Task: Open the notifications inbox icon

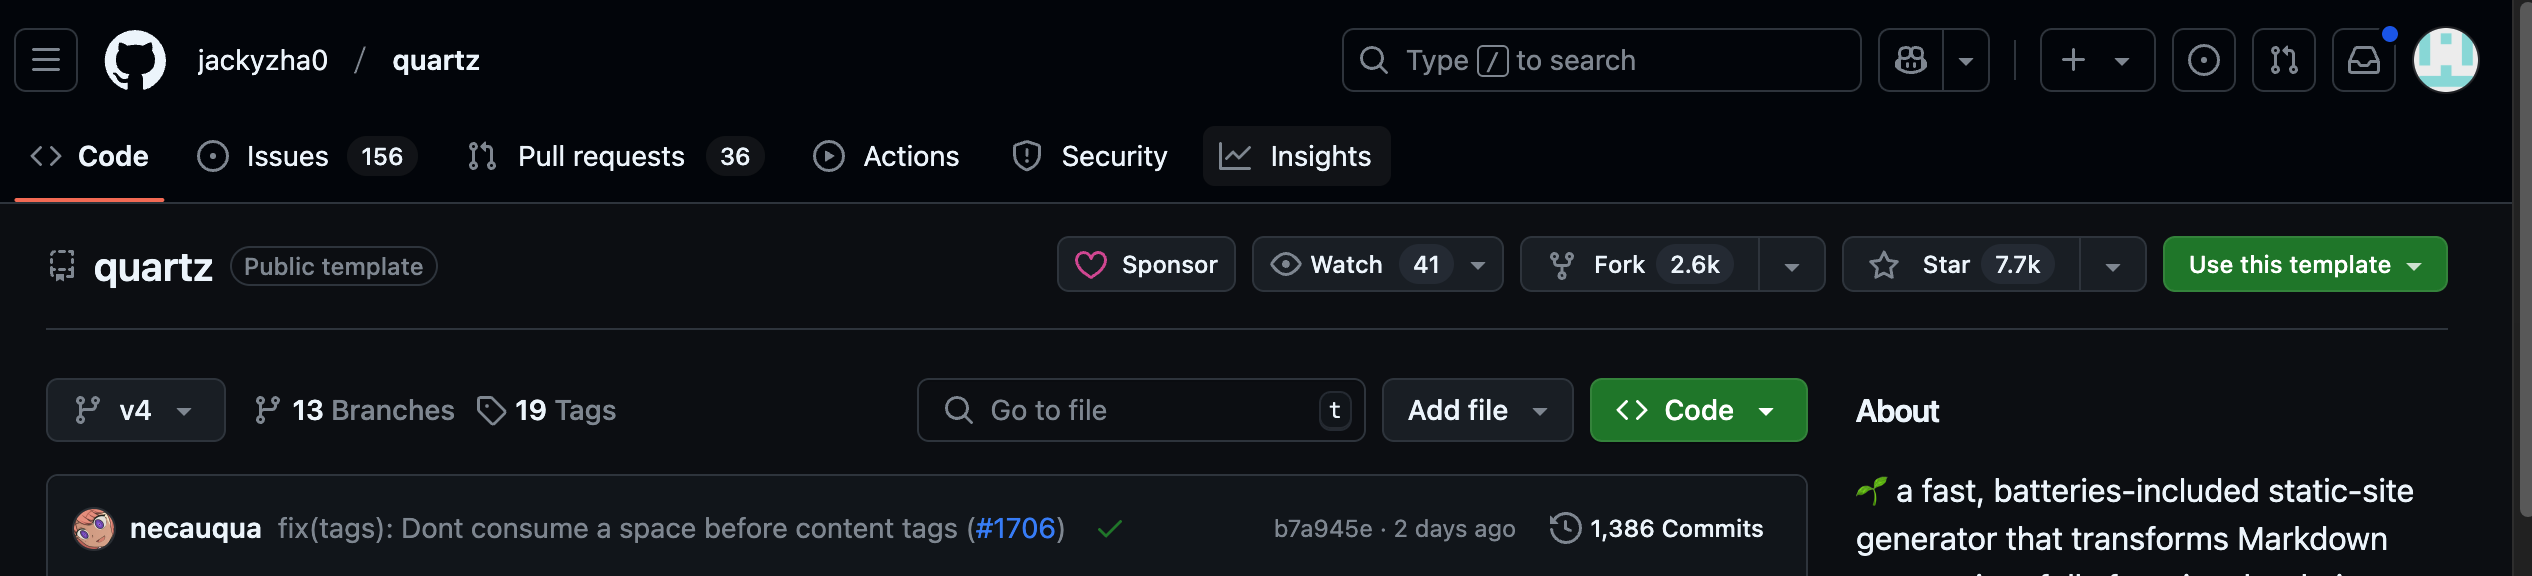Action: (x=2363, y=60)
